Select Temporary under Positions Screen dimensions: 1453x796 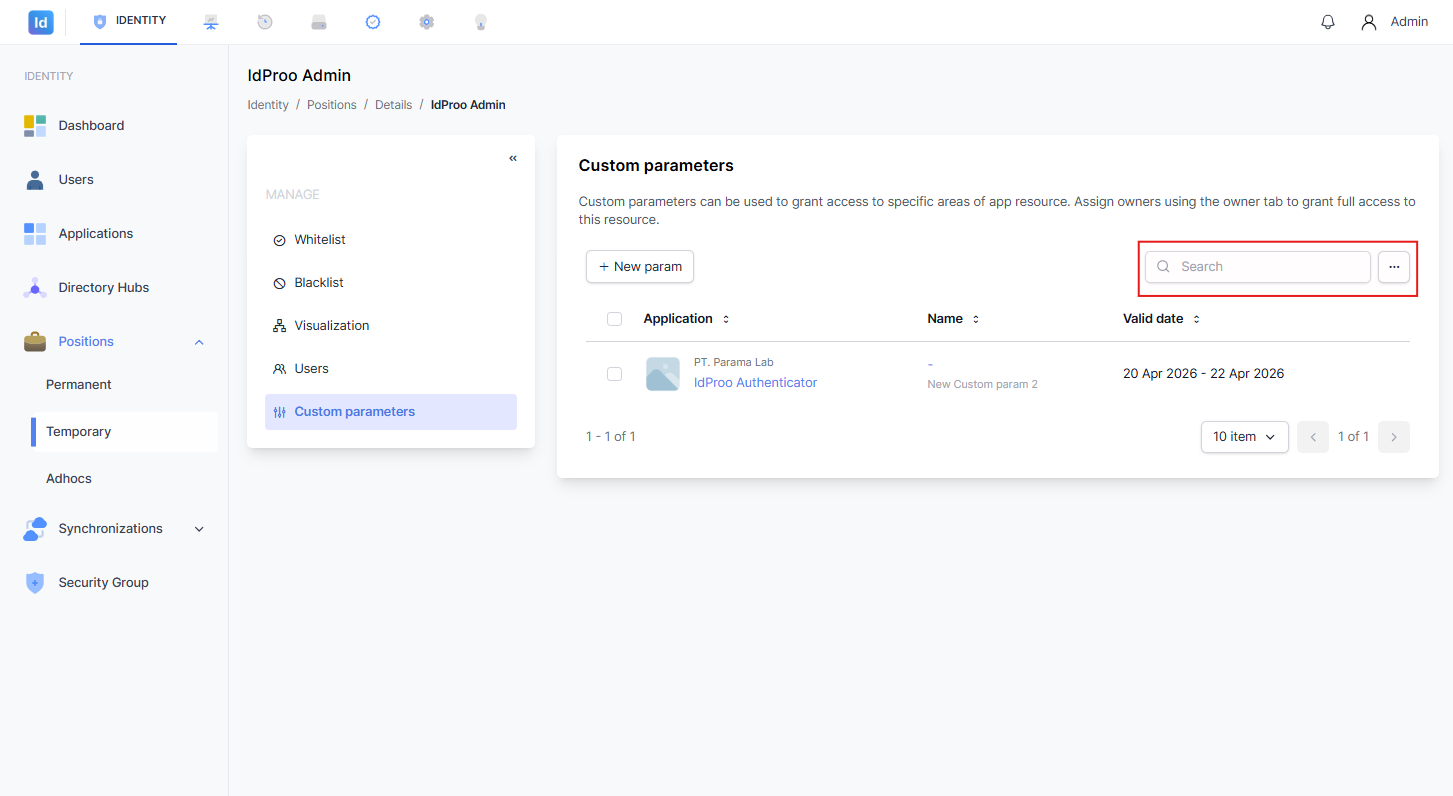124,432
